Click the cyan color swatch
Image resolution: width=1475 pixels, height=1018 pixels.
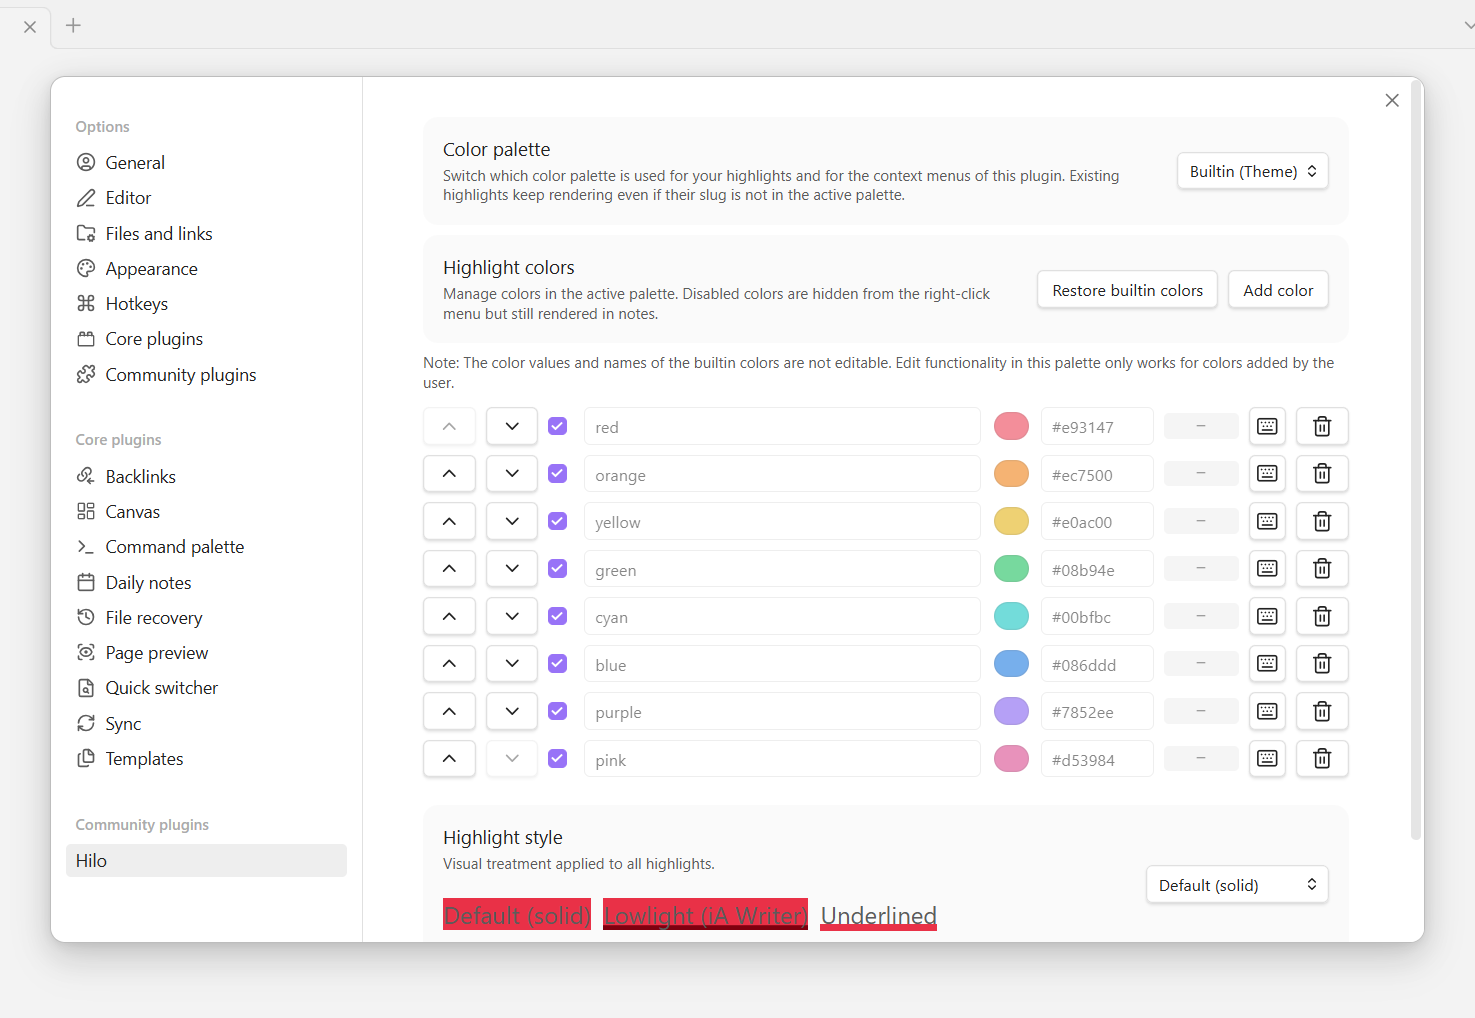[x=1011, y=616]
